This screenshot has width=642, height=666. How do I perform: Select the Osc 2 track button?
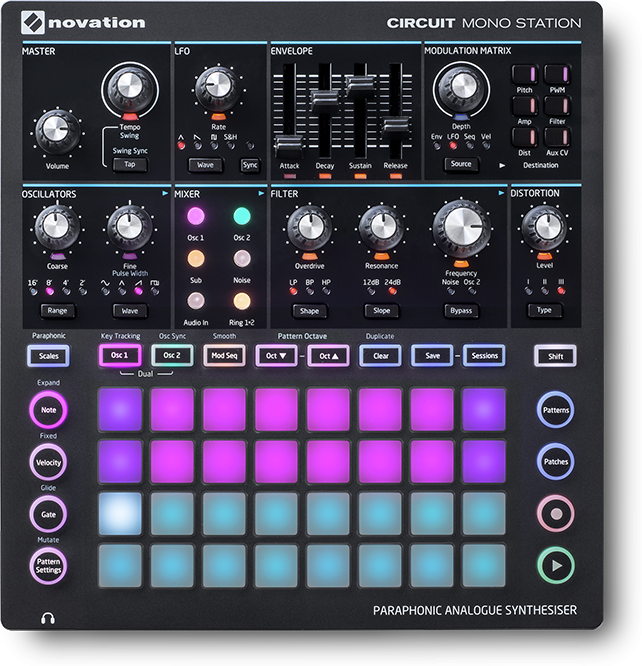(x=172, y=355)
